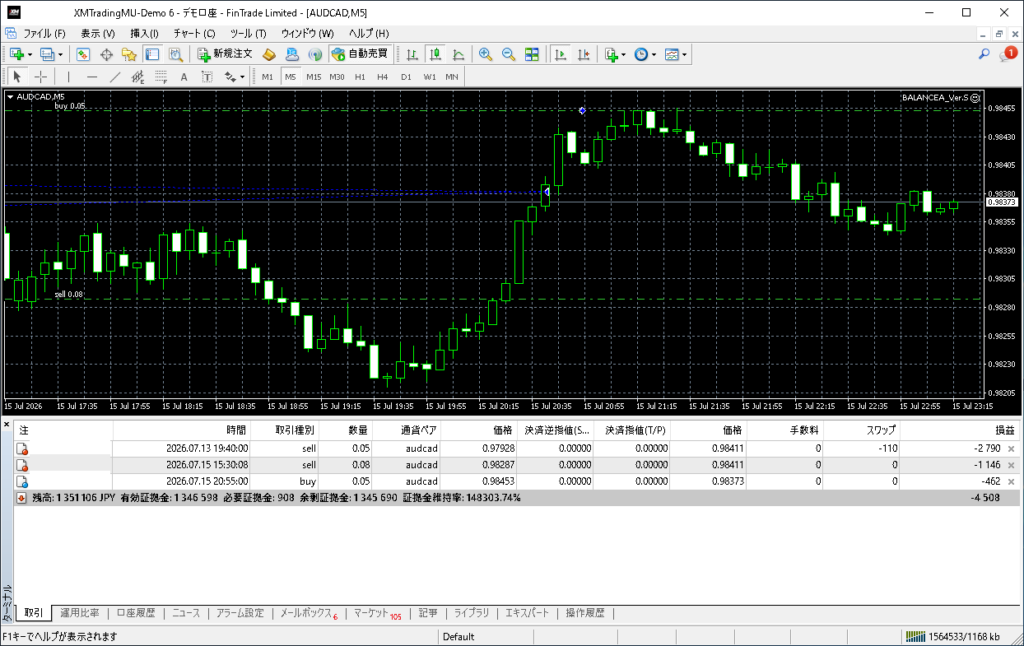Open the search magnifier in toolbar
Screen dimensions: 1024x646
(x=984, y=54)
